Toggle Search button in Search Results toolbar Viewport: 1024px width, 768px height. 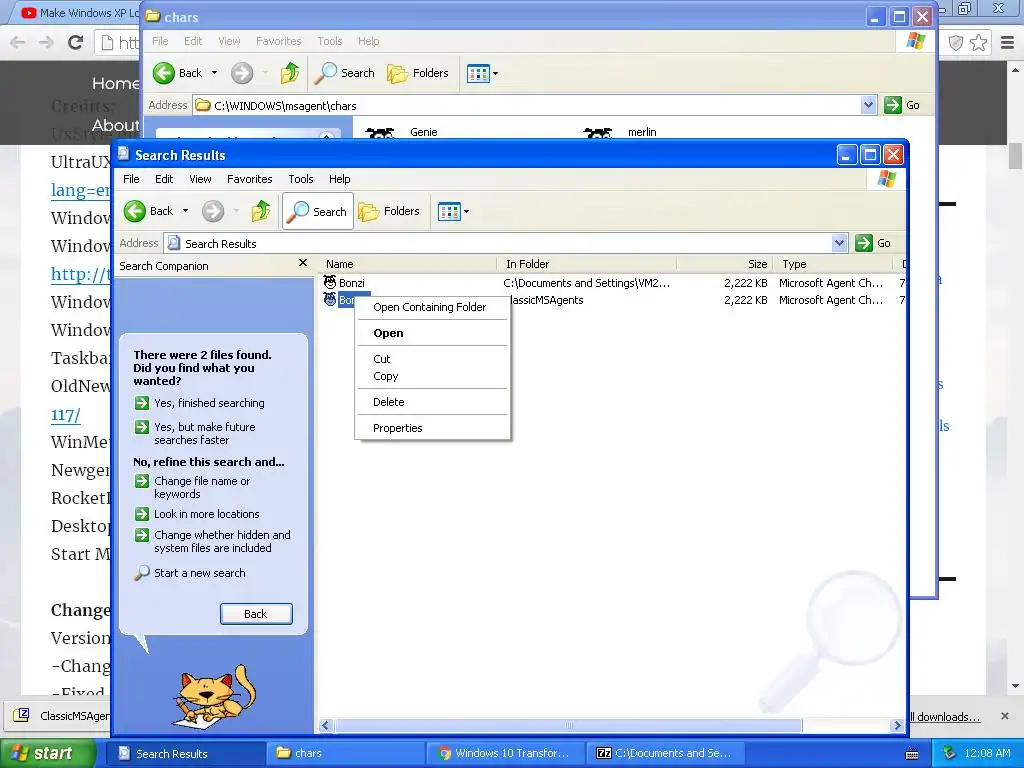(x=318, y=211)
